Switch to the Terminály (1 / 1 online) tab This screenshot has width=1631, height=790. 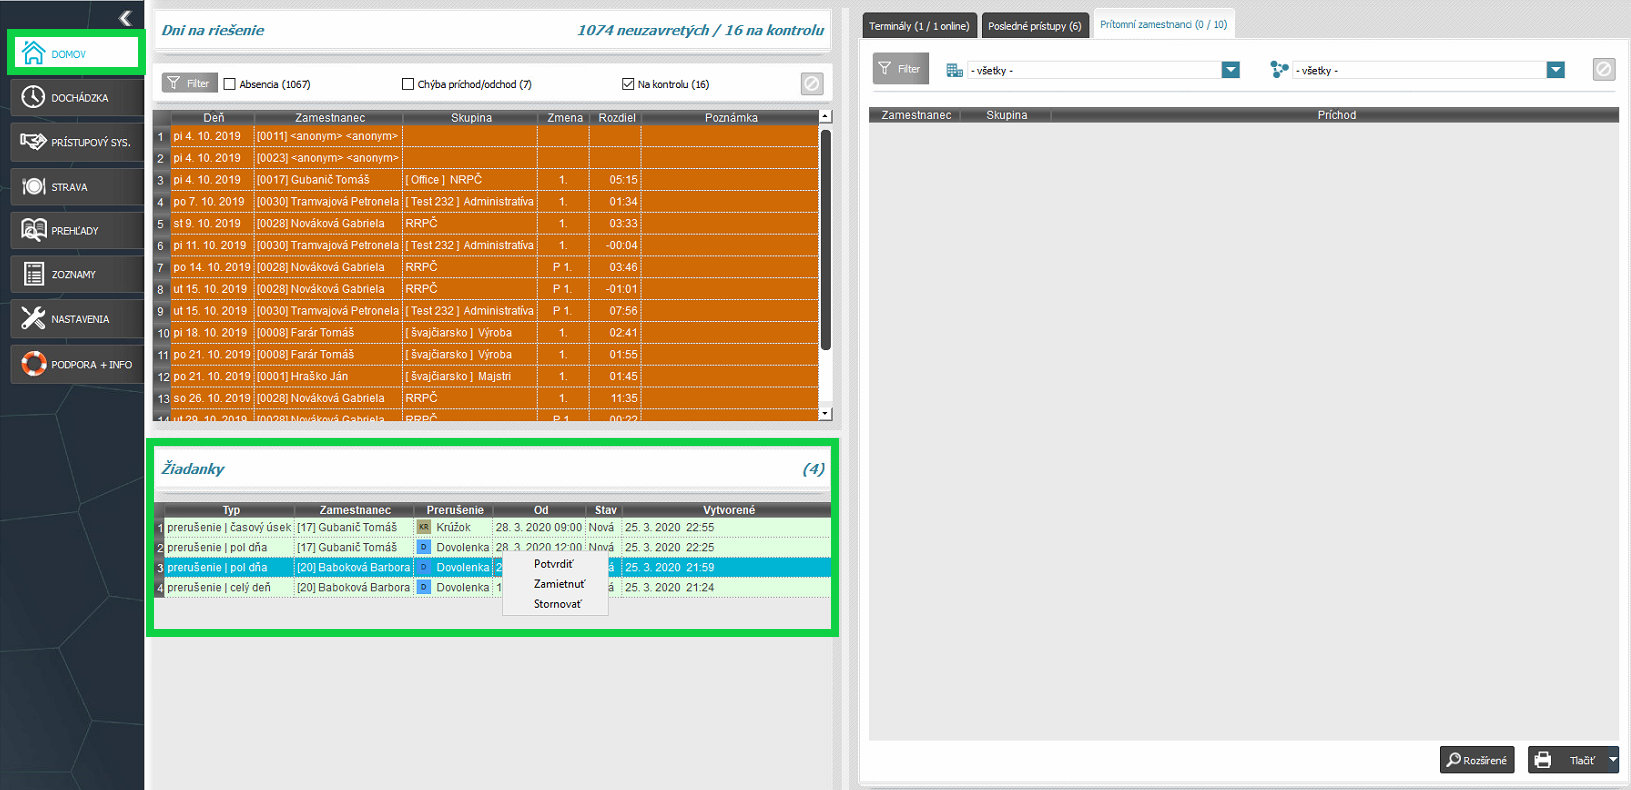(x=919, y=26)
